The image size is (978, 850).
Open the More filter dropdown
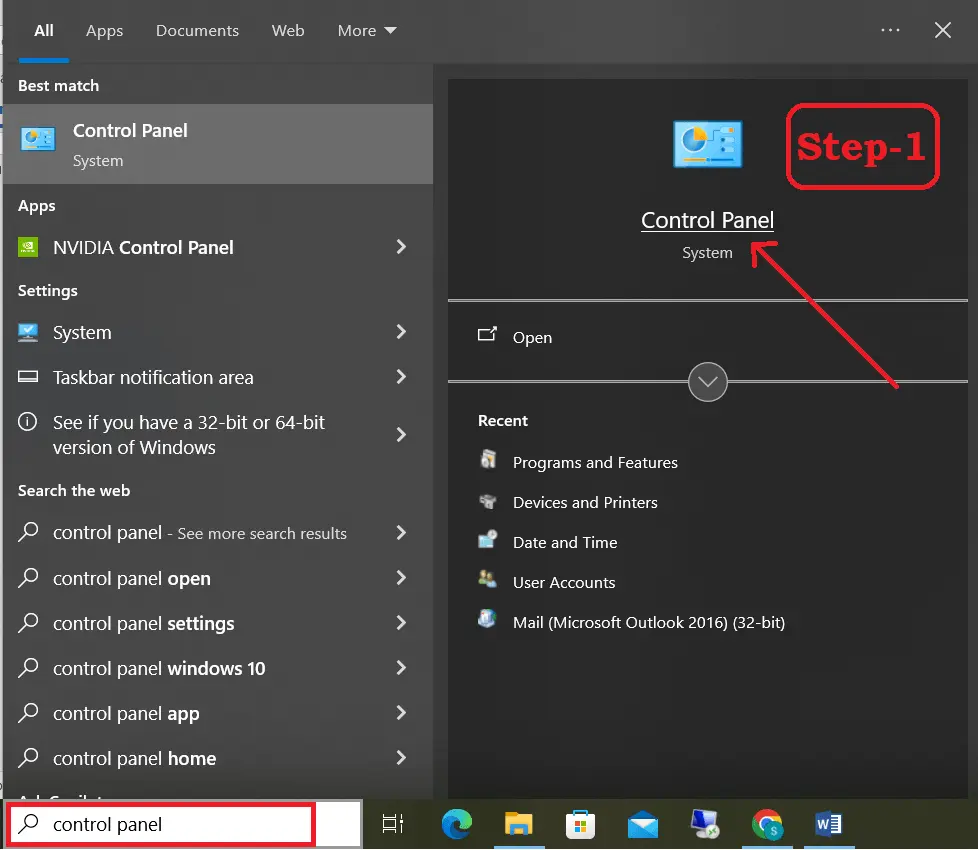tap(367, 31)
